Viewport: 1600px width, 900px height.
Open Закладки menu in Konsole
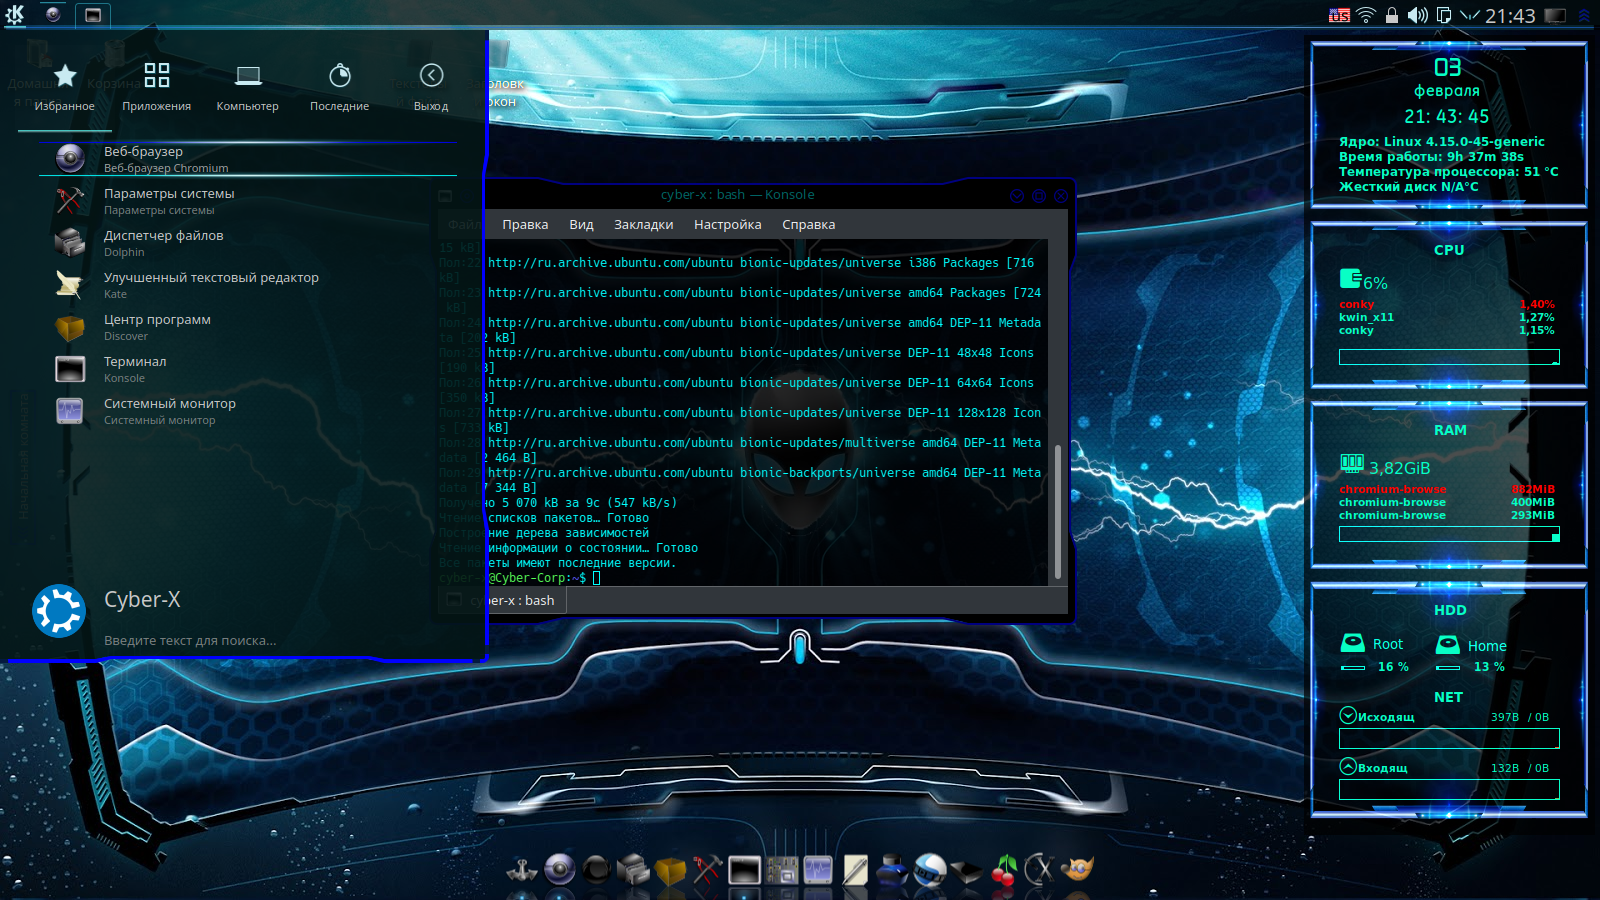click(x=643, y=224)
